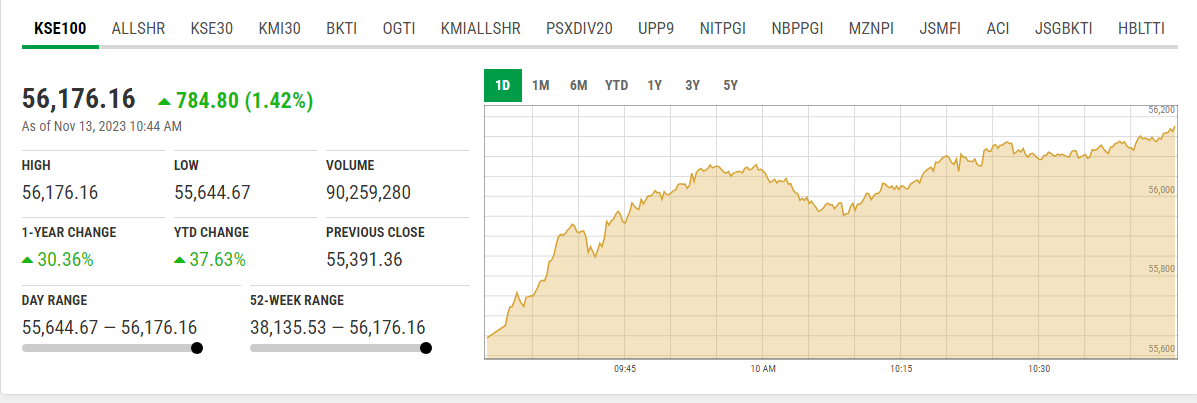The image size is (1197, 403).
Task: Click the 1-year change green arrow
Action: pos(27,260)
